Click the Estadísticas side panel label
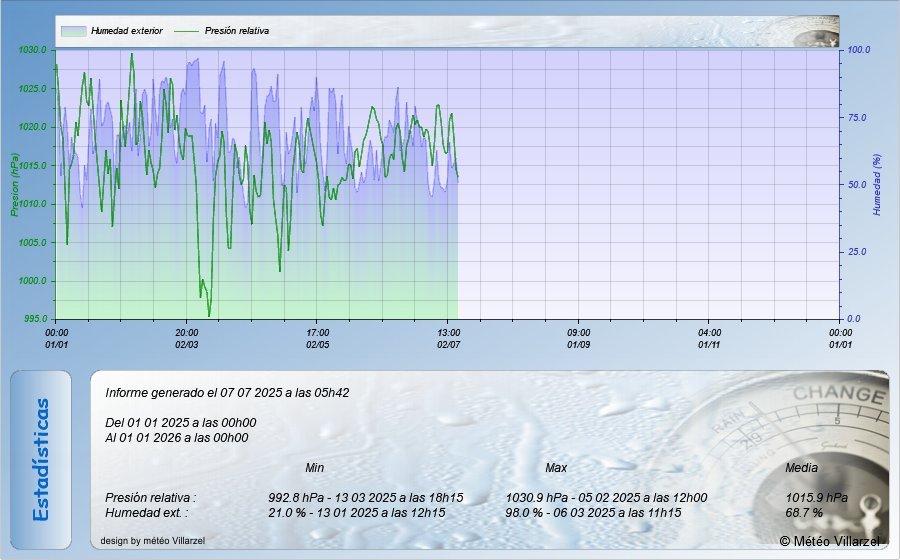900x560 pixels. (41, 460)
